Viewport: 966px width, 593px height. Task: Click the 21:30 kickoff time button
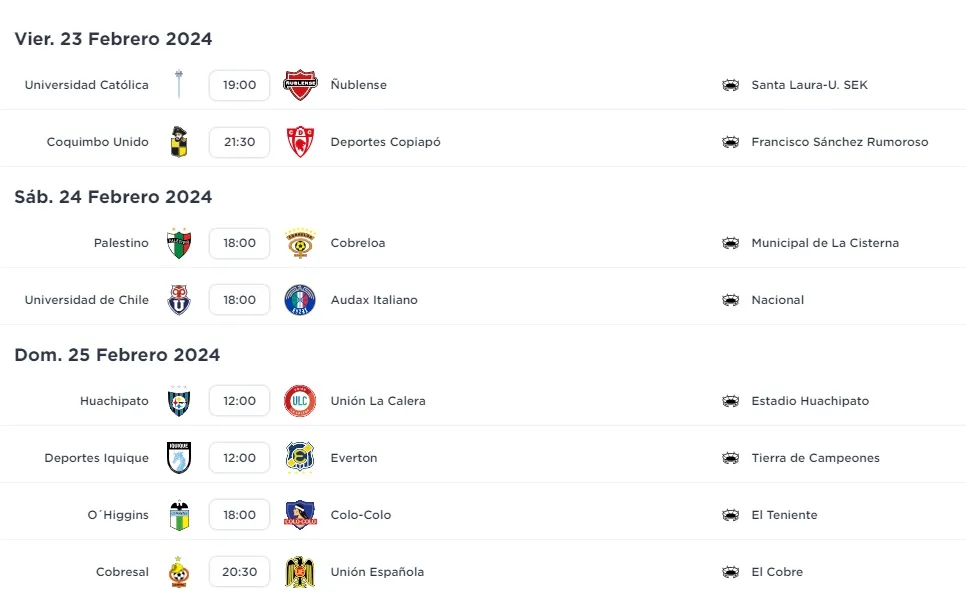click(x=239, y=142)
